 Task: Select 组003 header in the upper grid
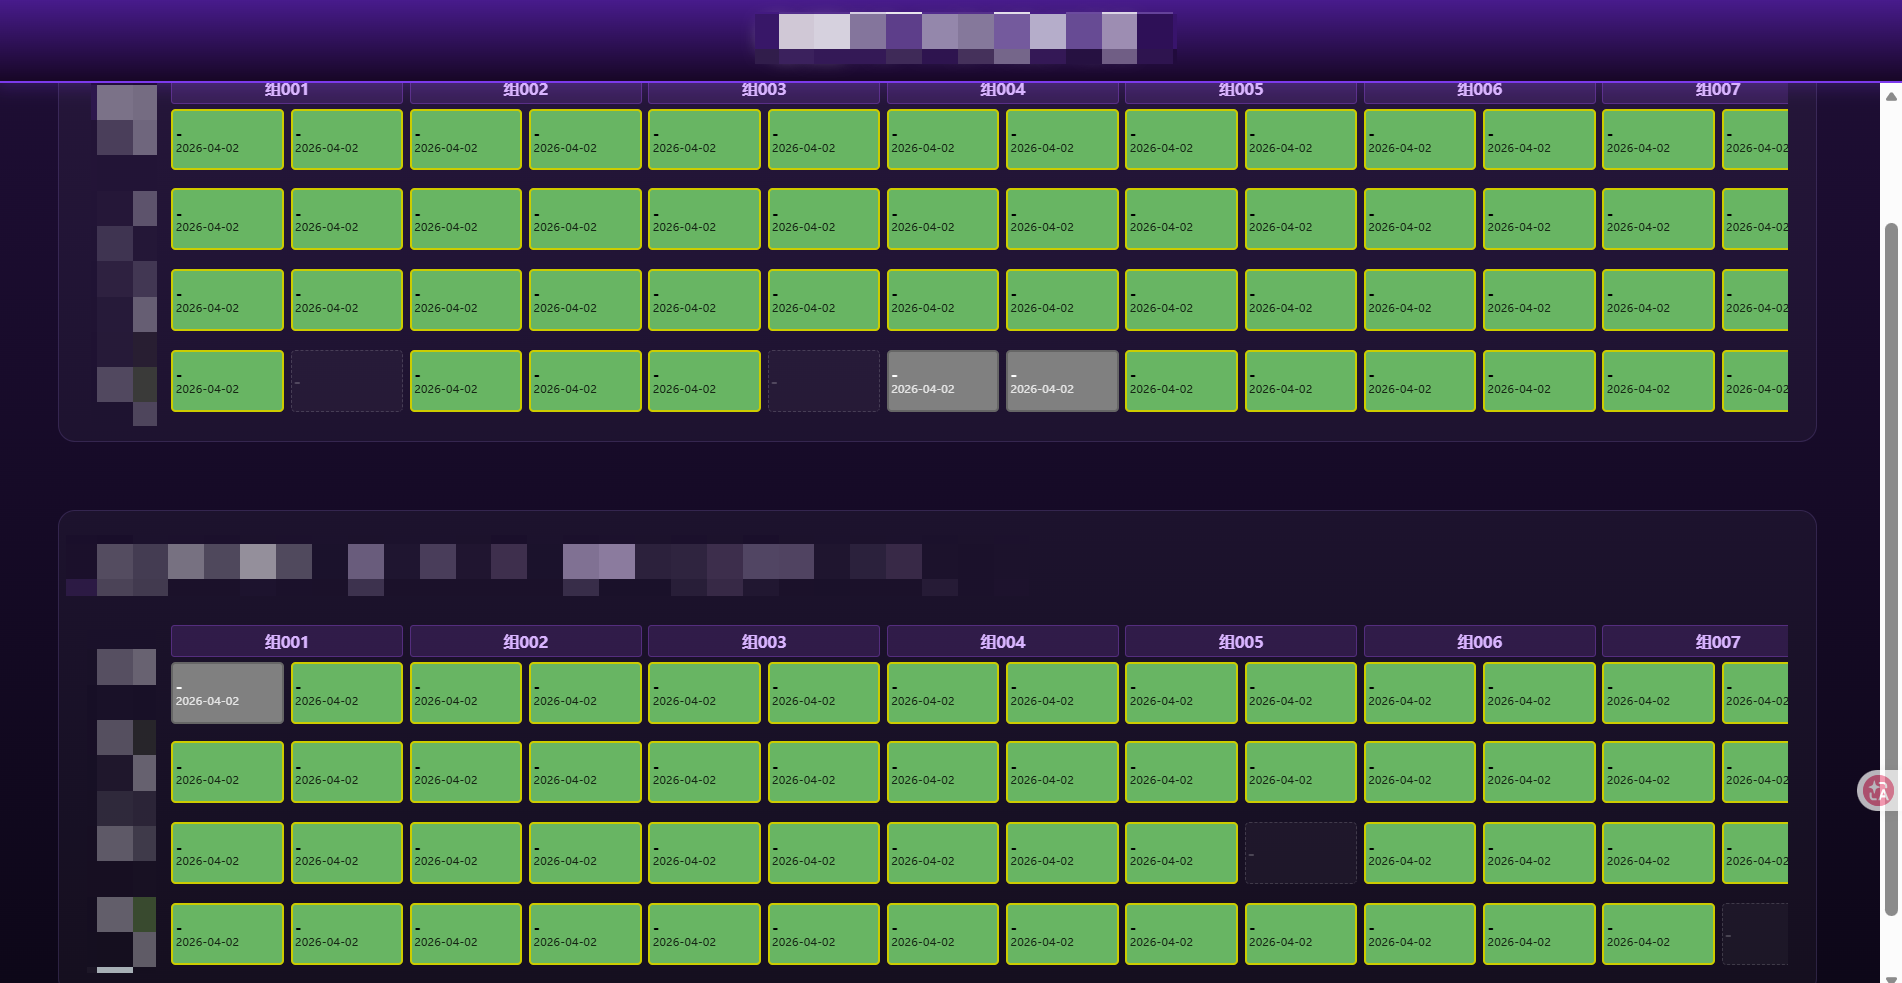click(764, 91)
